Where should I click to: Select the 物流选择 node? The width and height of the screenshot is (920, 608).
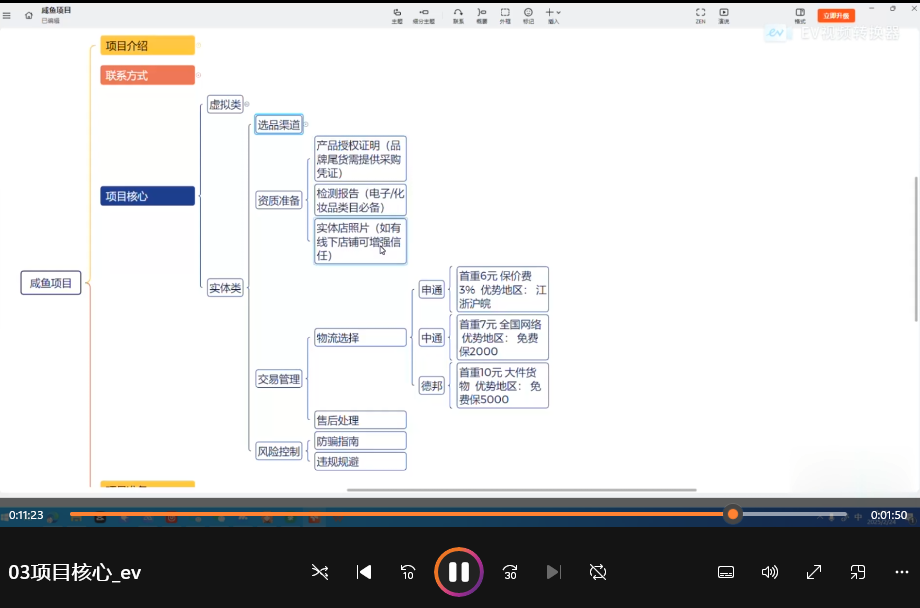360,337
